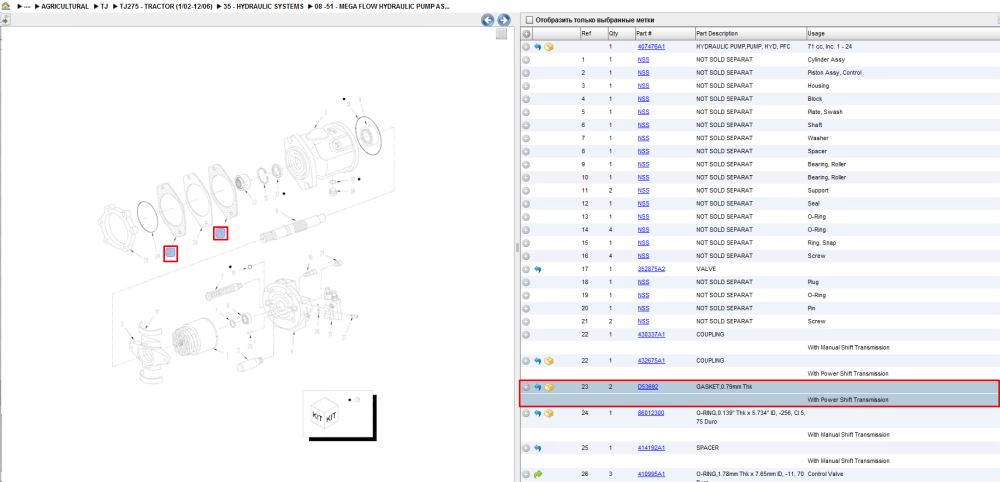Click the NSS link for ref 12
The image size is (1000, 482).
click(x=643, y=203)
